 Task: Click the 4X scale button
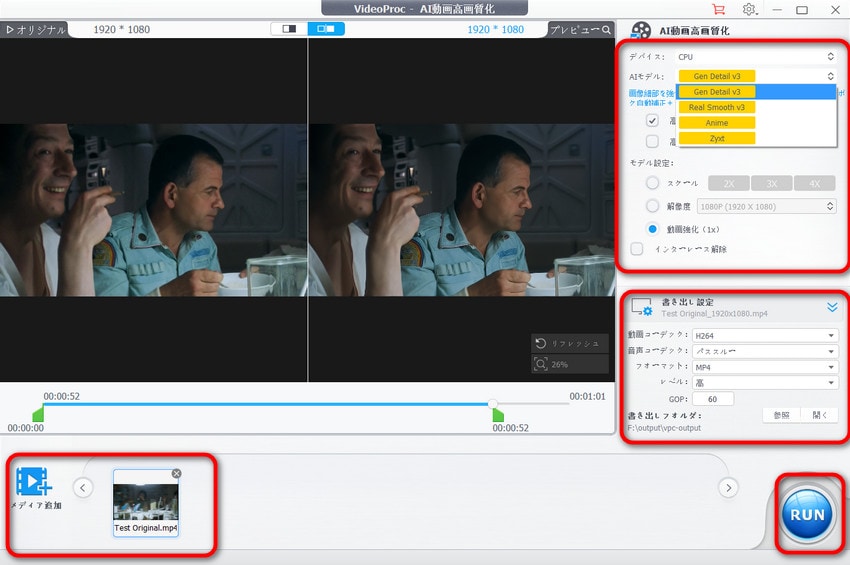(814, 183)
